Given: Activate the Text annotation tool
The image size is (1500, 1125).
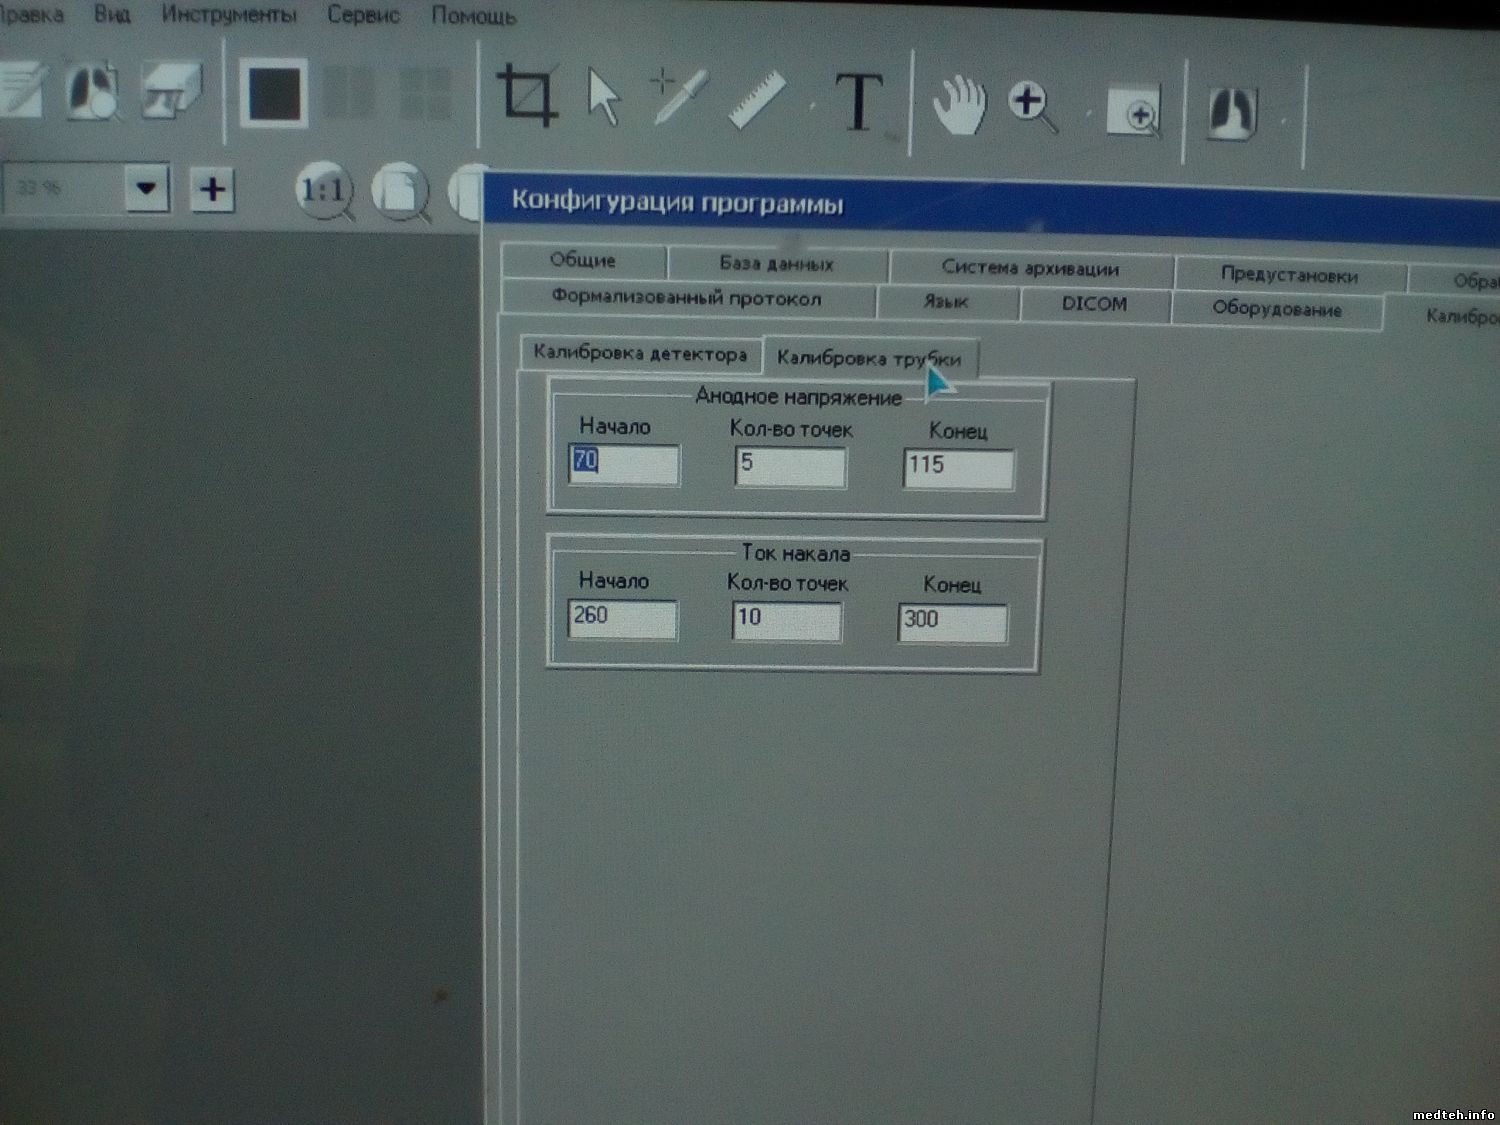Looking at the screenshot, I should click(858, 101).
